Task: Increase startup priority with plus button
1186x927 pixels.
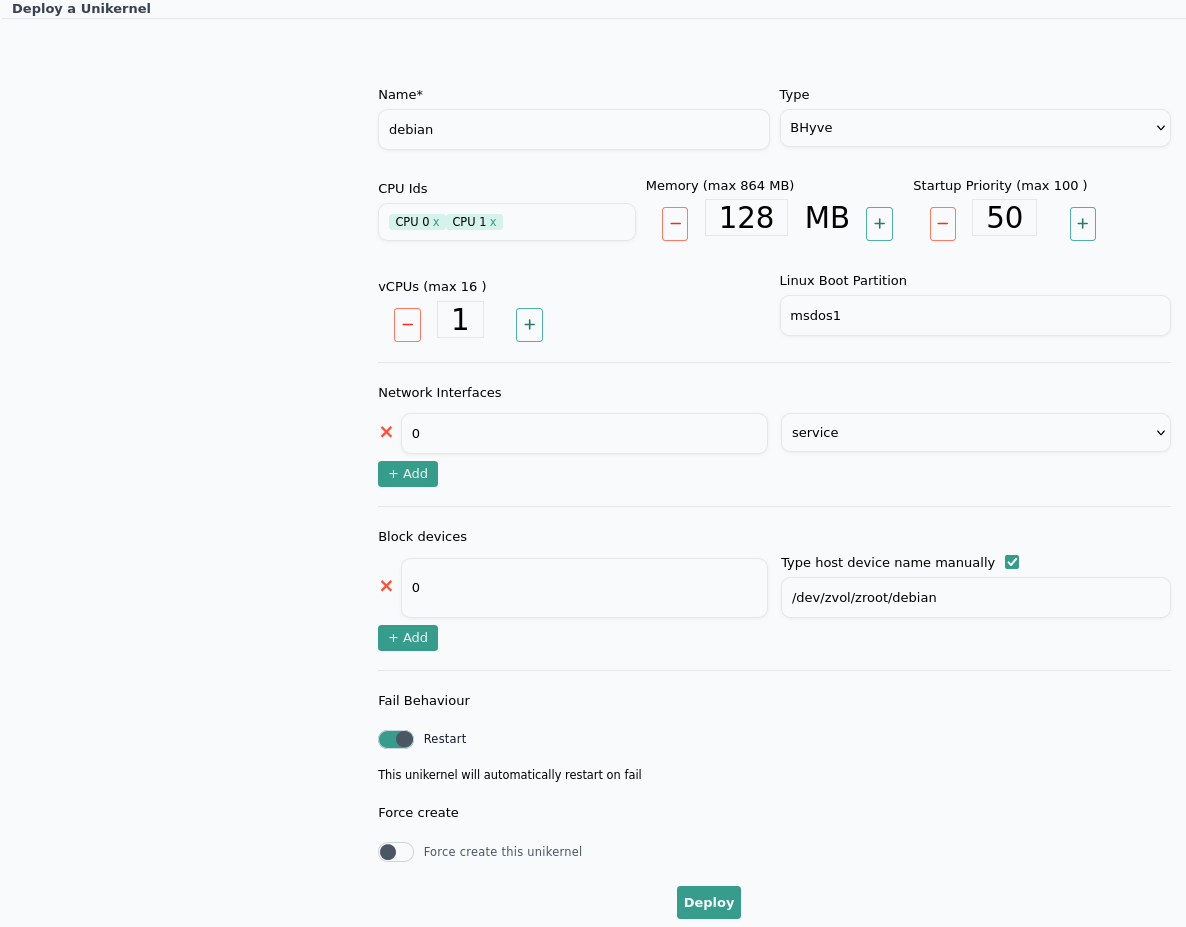Action: [1082, 224]
